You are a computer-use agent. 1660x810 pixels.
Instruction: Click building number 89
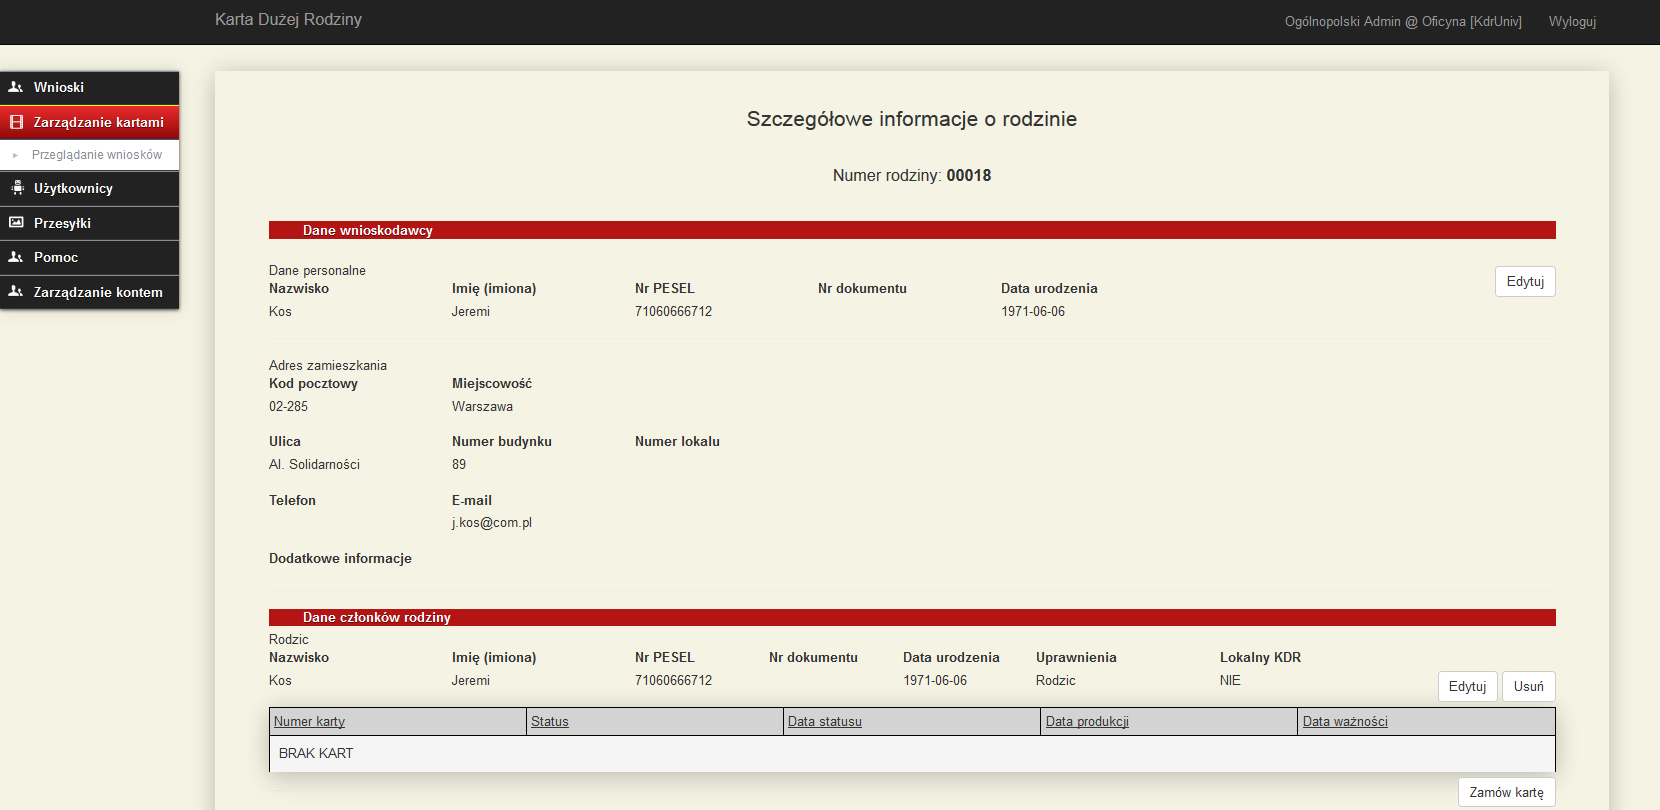(459, 464)
